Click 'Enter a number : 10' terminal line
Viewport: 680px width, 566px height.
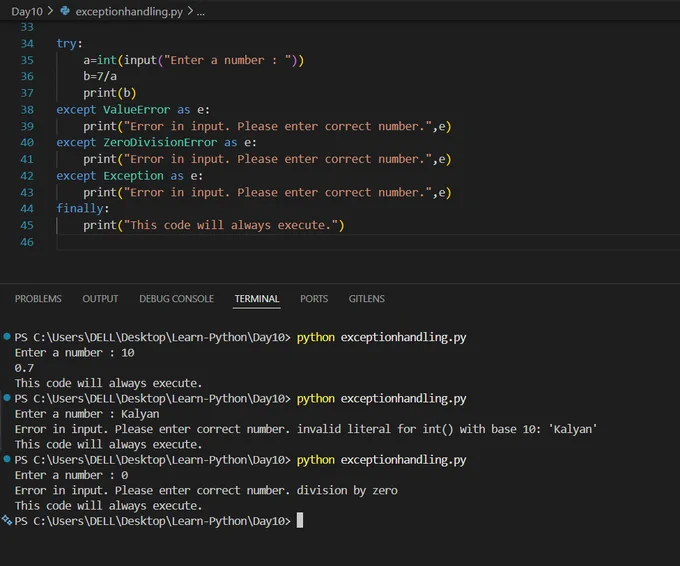(75, 353)
